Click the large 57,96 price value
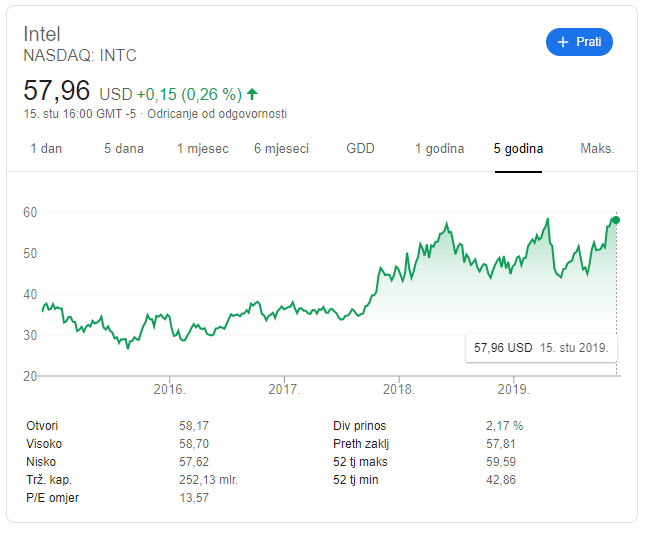The image size is (657, 539). click(x=57, y=91)
